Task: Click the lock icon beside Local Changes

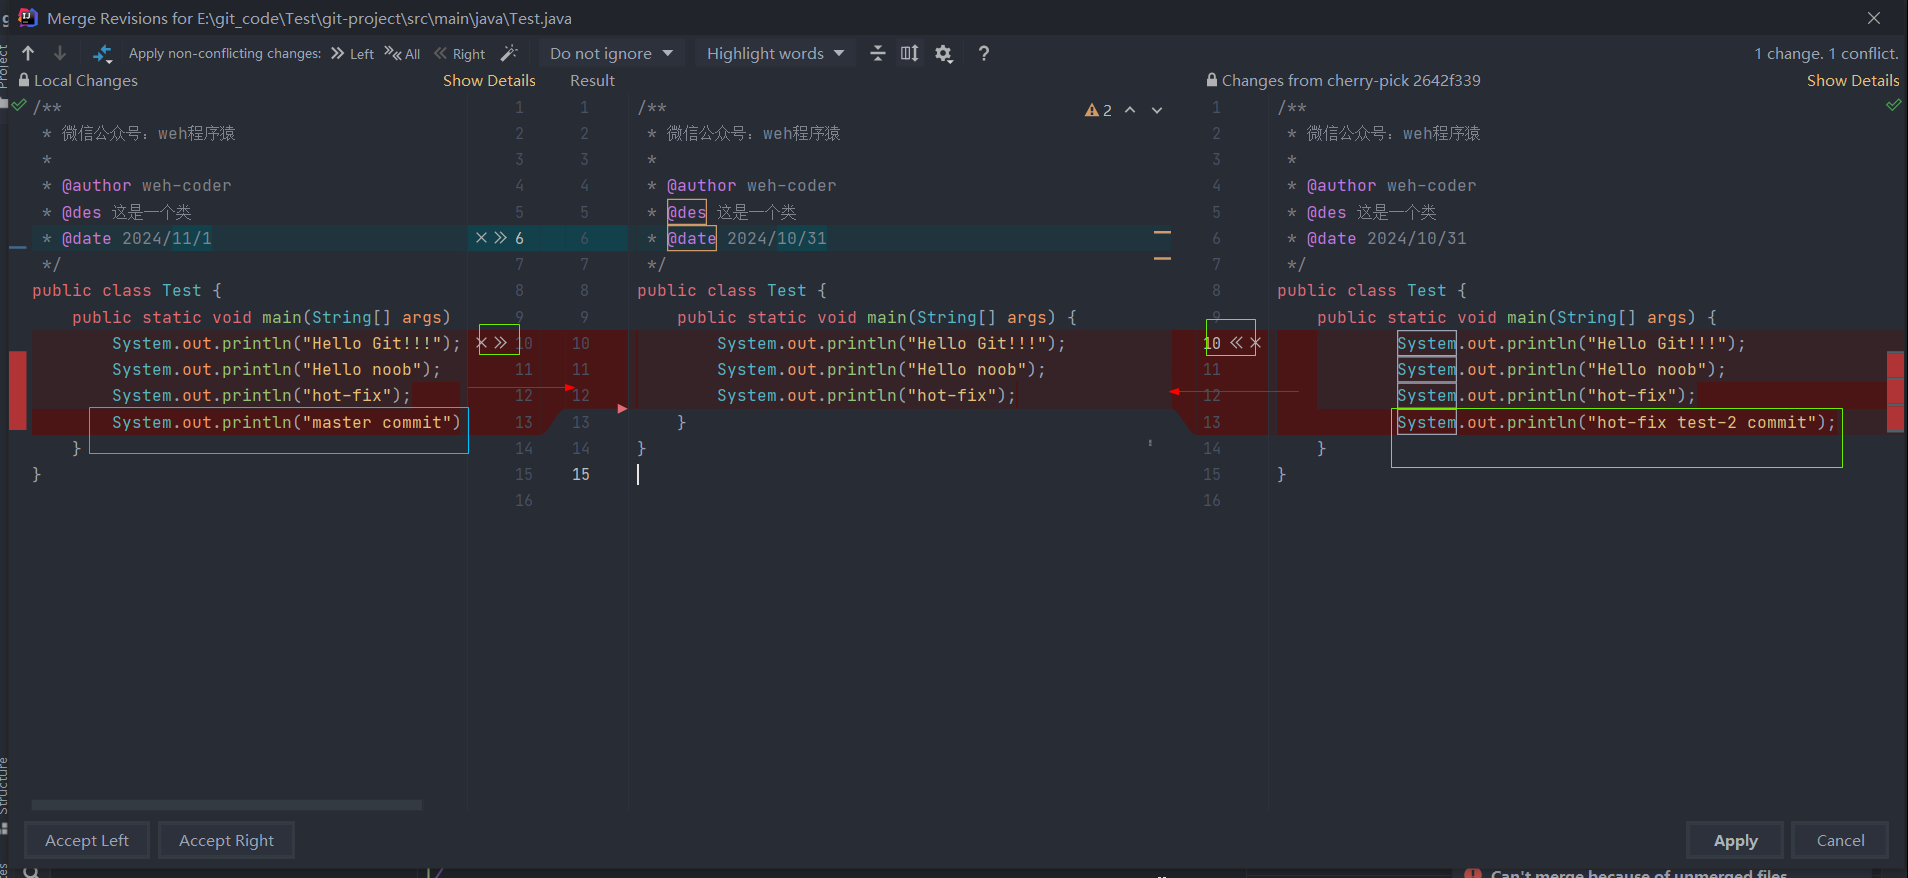Action: coord(24,80)
